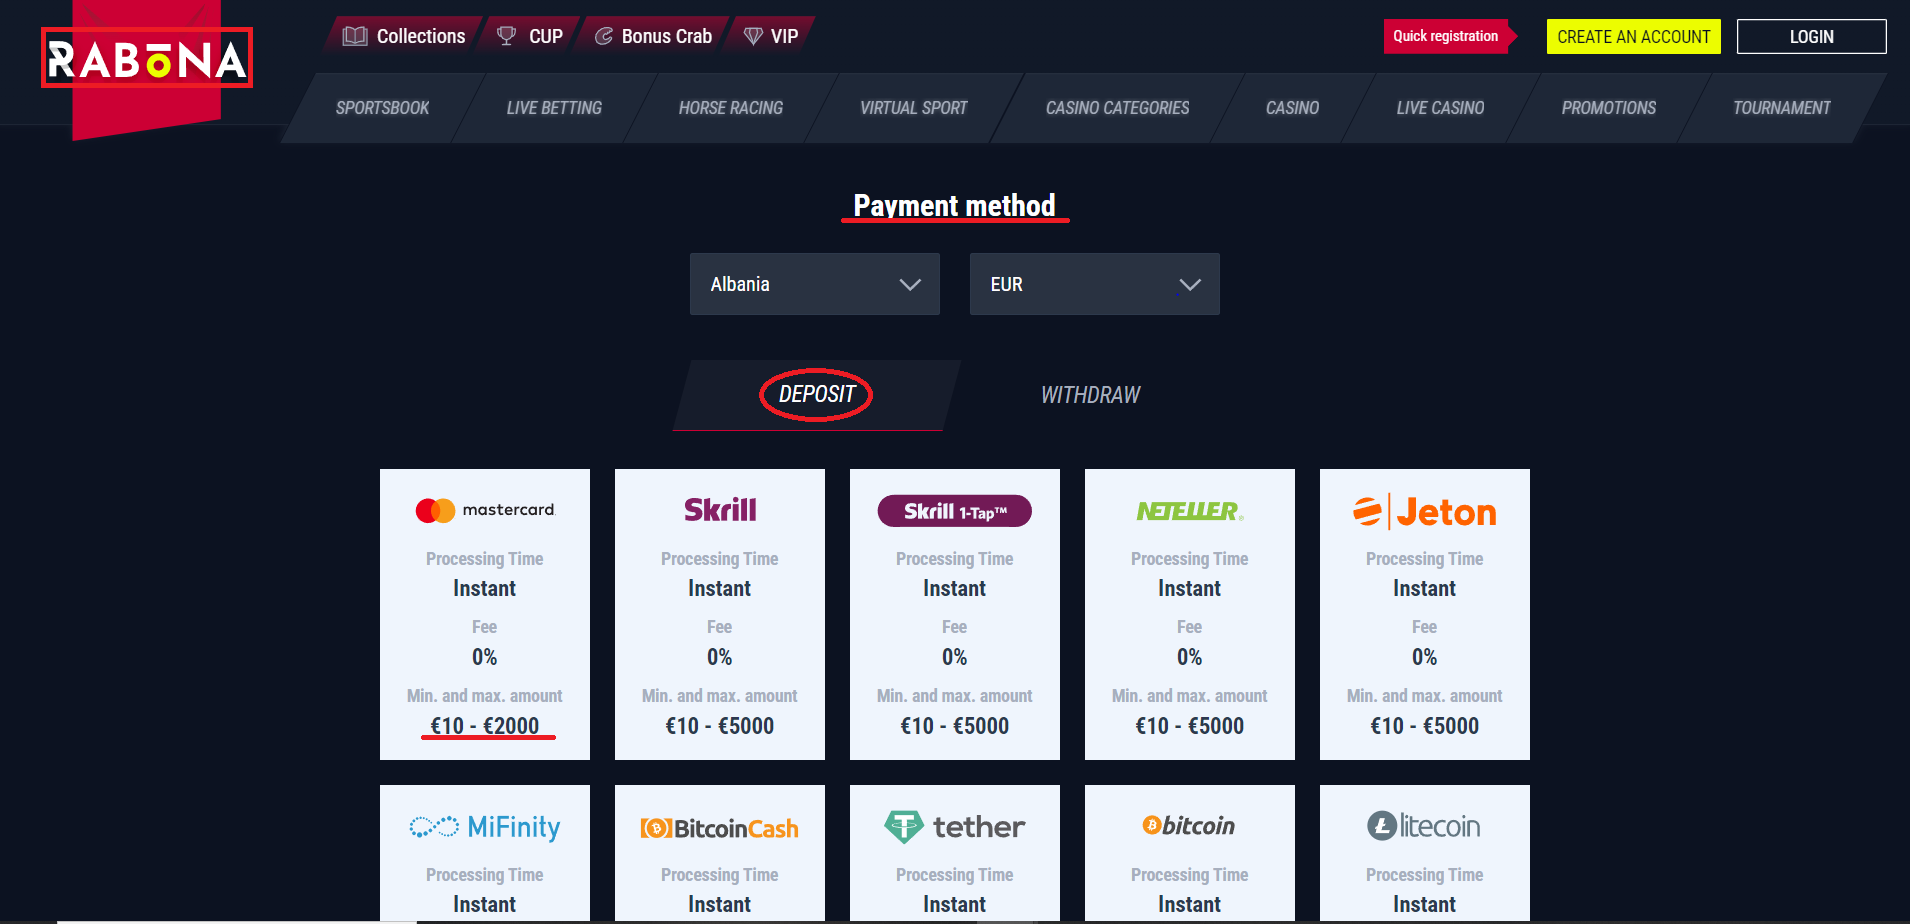Click the CUP trophy icon
This screenshot has width=1910, height=924.
[x=506, y=36]
